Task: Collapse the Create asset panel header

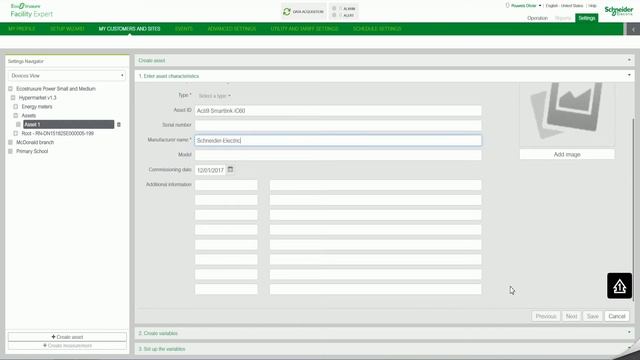Action: click(629, 60)
